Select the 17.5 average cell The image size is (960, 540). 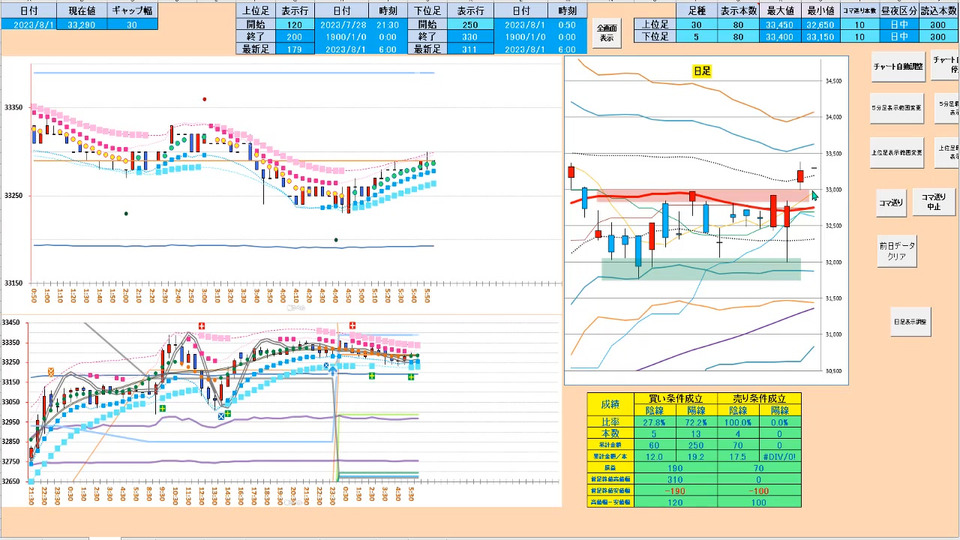738,457
